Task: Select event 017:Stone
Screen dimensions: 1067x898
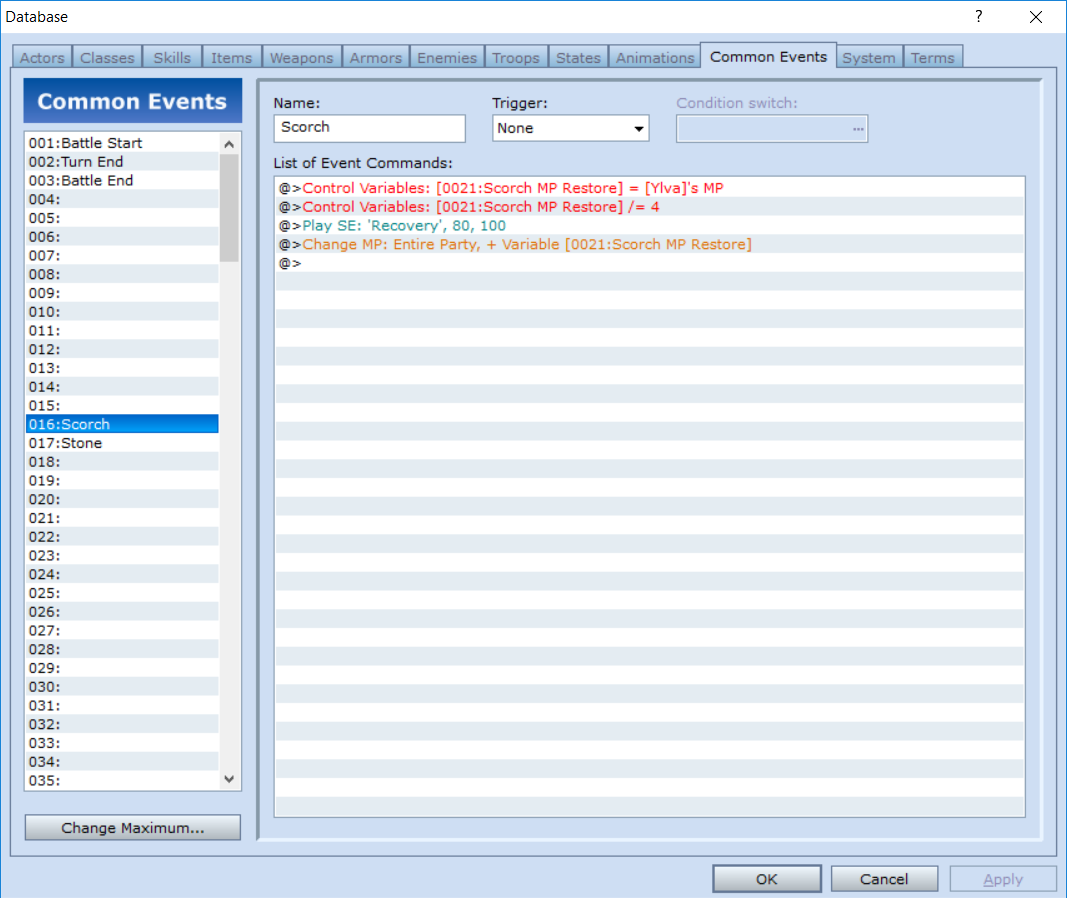Action: coord(122,443)
